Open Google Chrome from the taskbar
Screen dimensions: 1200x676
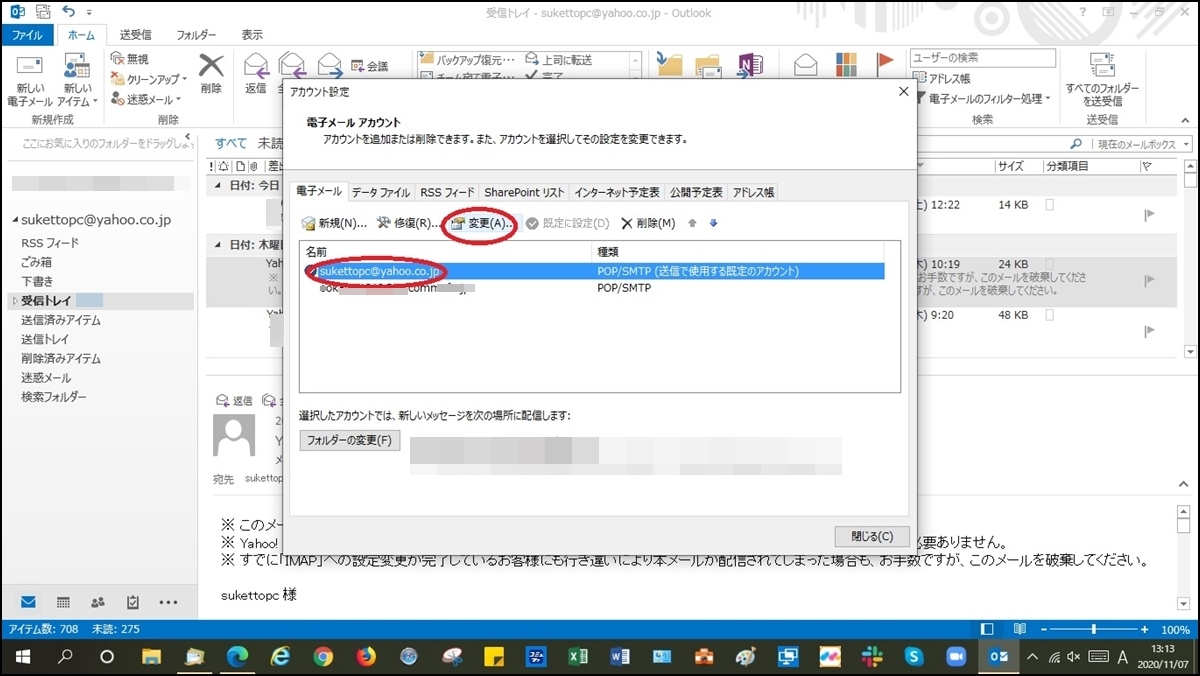click(x=322, y=657)
